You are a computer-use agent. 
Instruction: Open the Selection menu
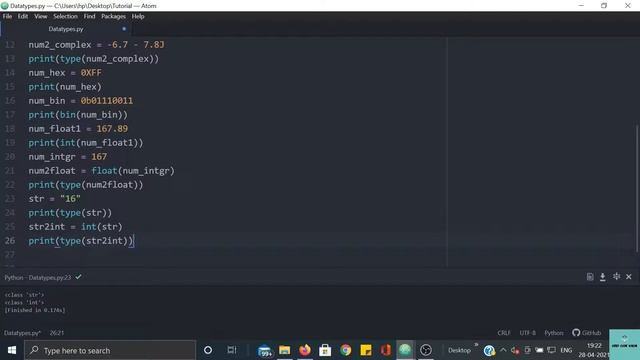point(65,16)
